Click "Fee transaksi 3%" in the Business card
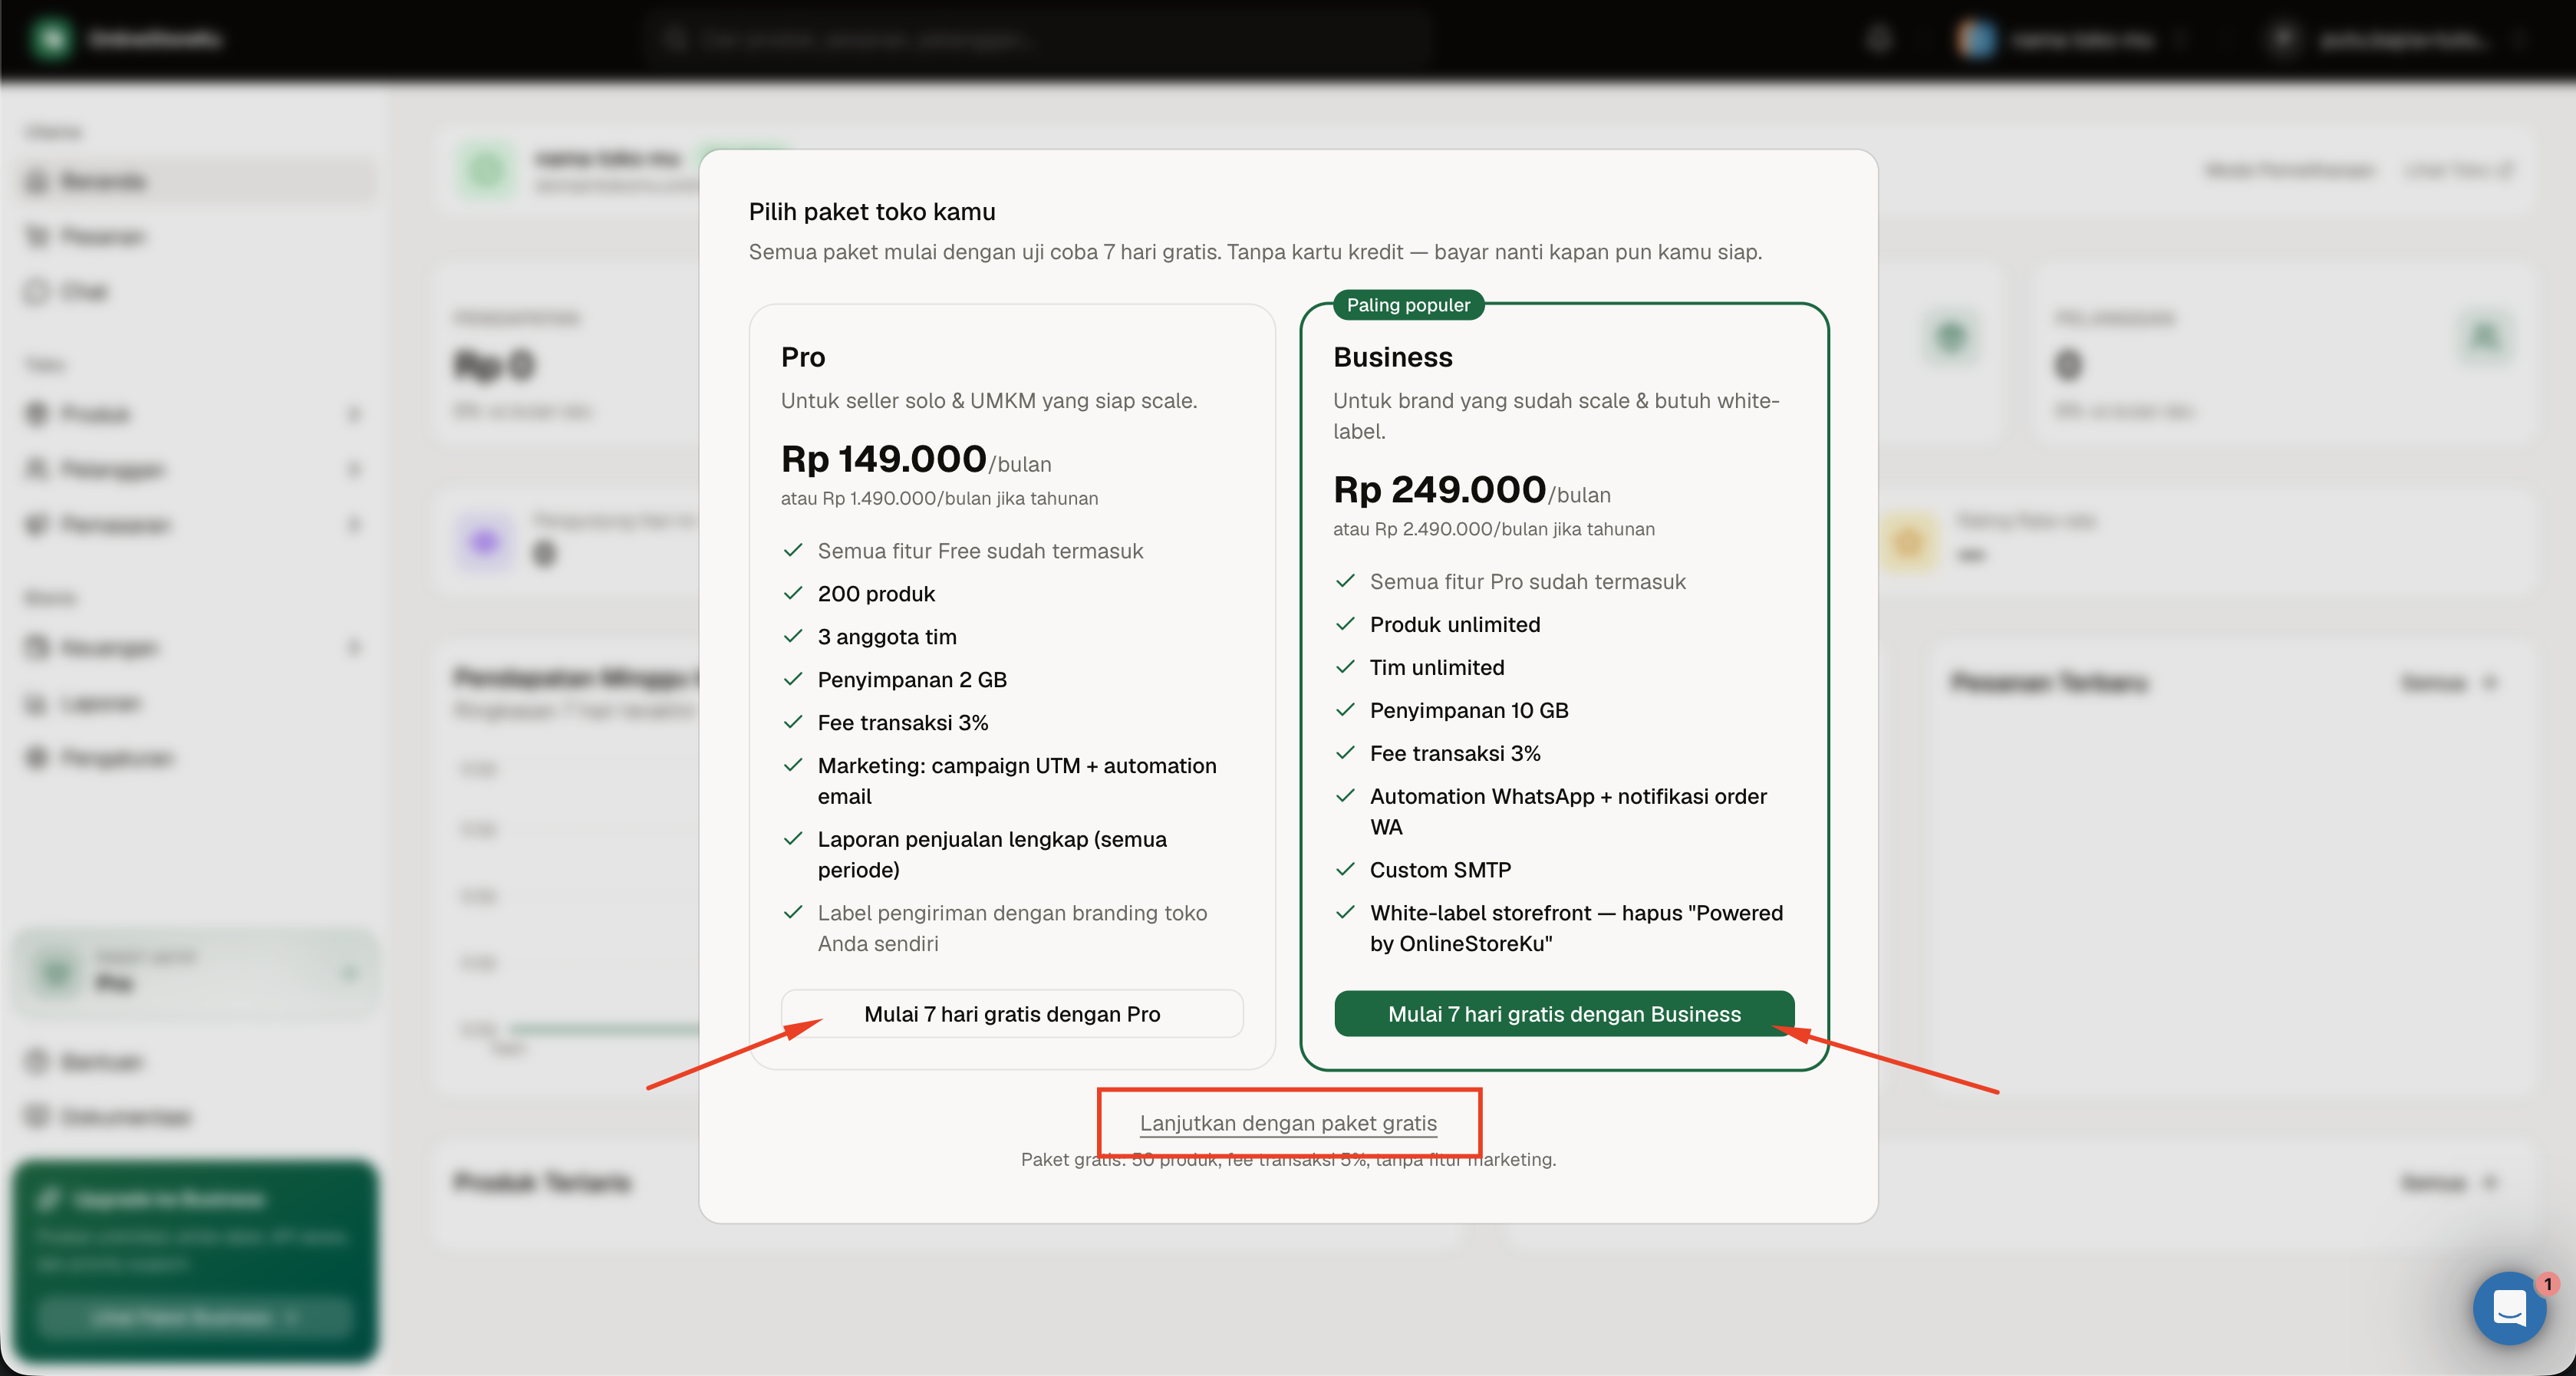The width and height of the screenshot is (2576, 1376). coord(1455,754)
